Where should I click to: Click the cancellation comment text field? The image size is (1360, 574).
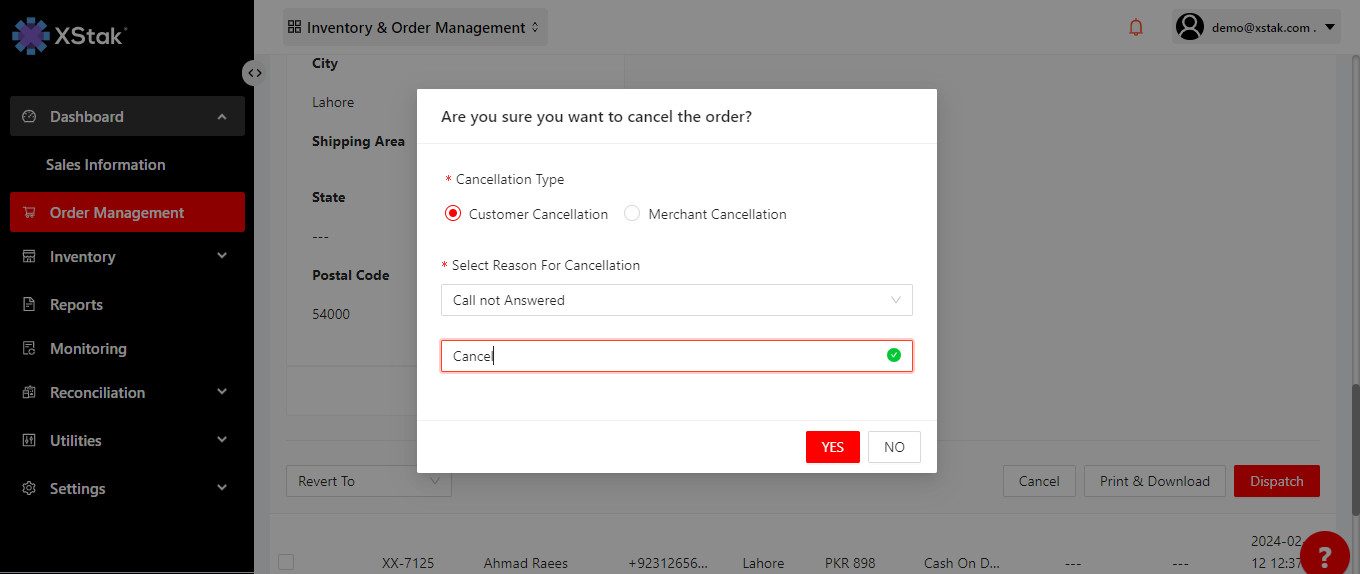point(664,356)
